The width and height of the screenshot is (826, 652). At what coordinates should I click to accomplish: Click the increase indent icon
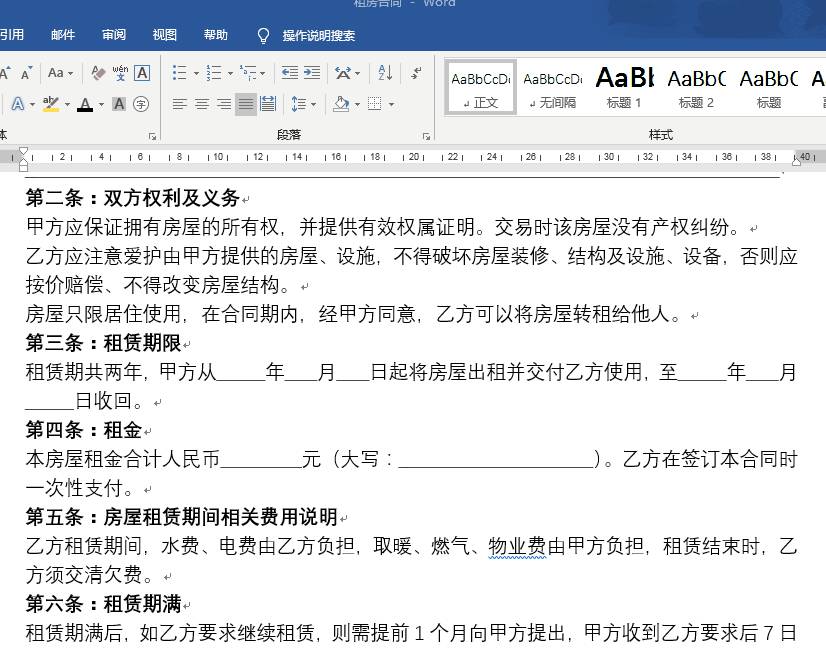point(312,72)
